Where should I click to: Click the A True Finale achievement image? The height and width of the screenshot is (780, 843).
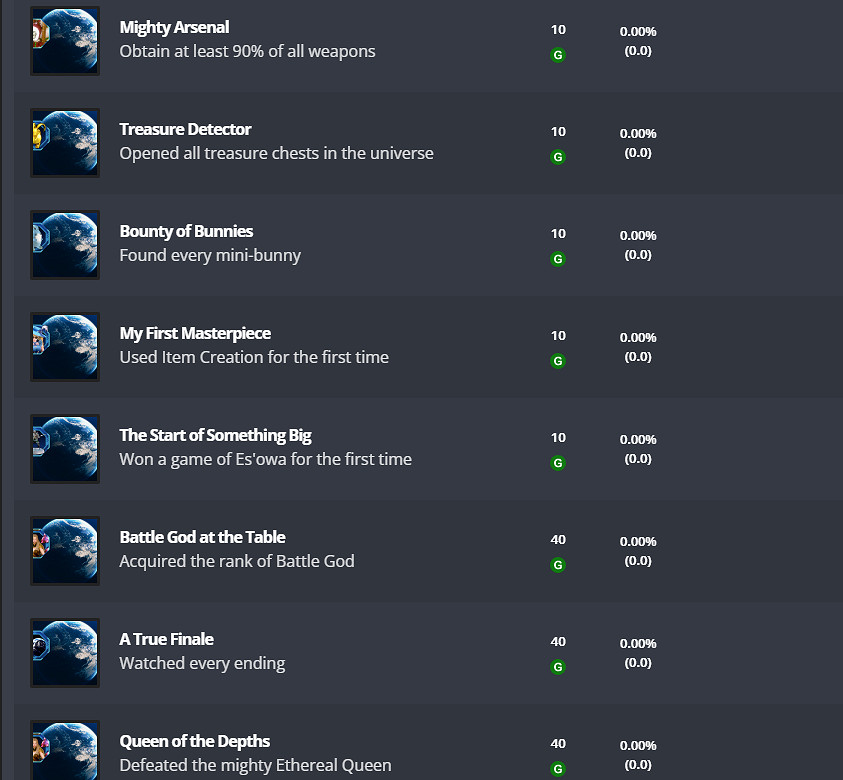(65, 653)
